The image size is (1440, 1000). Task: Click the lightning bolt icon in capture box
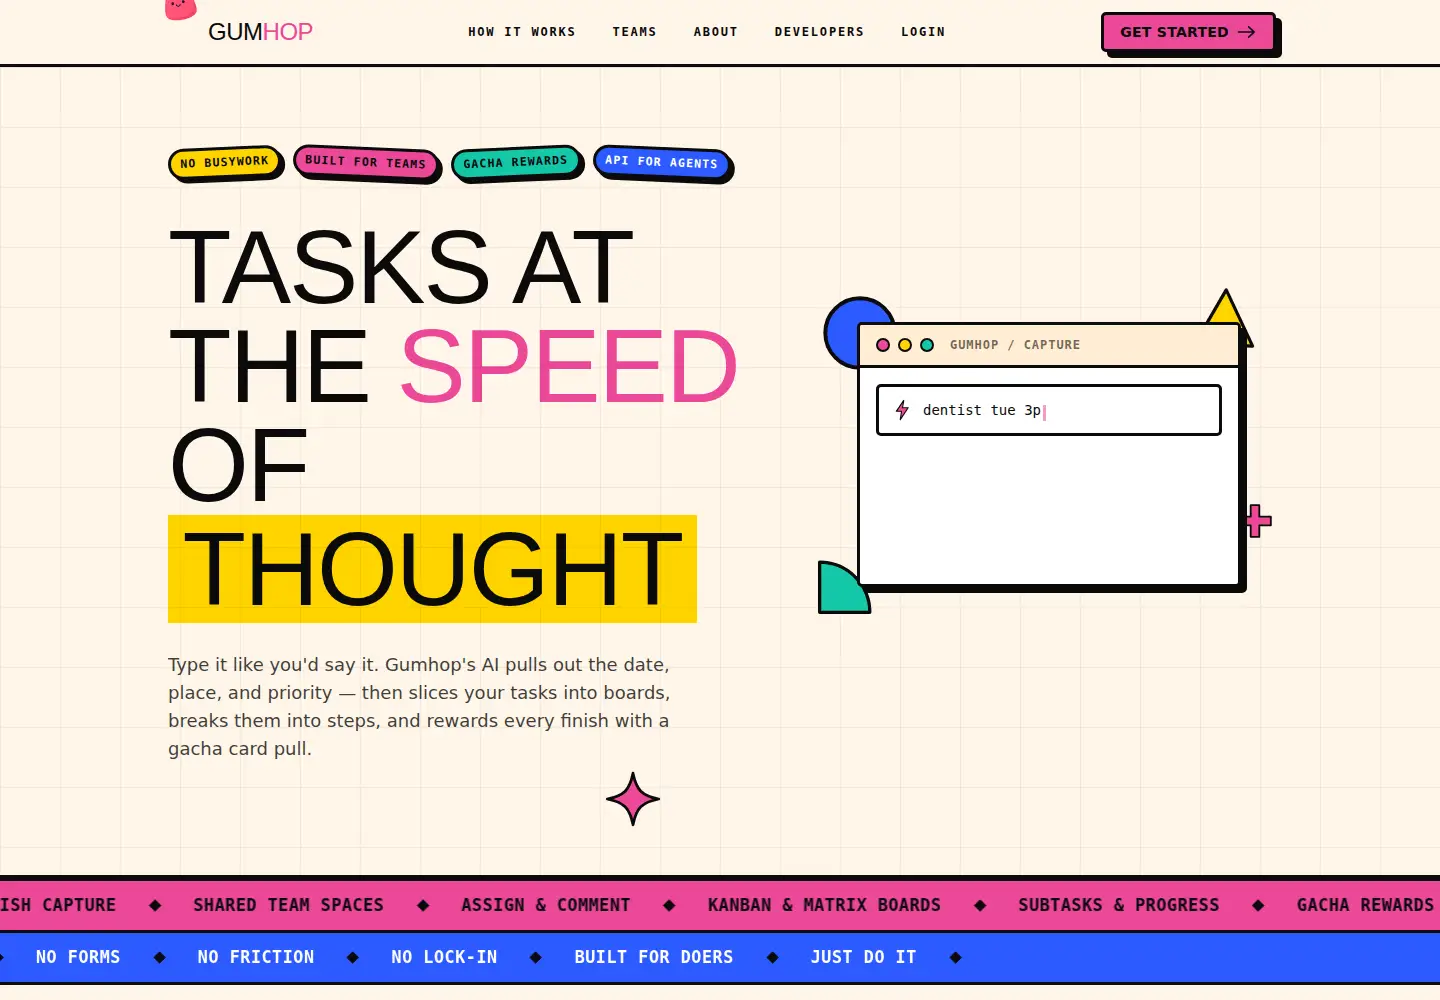pyautogui.click(x=902, y=410)
